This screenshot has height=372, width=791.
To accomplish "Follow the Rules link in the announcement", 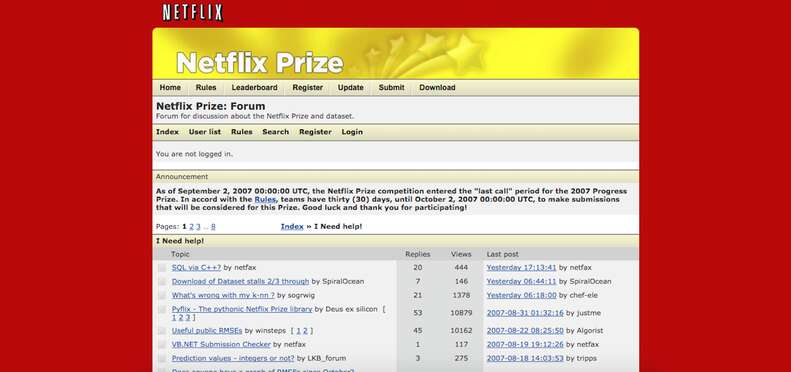I will (265, 199).
